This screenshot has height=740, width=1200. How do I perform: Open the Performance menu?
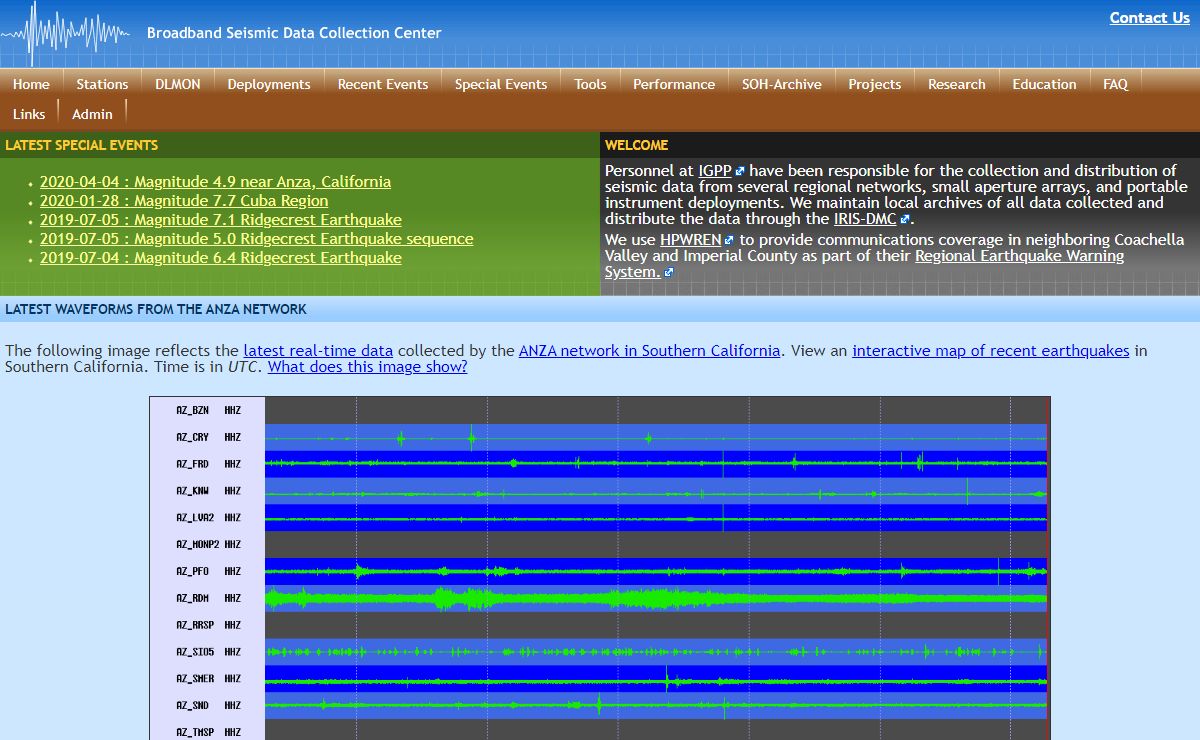pyautogui.click(x=674, y=84)
